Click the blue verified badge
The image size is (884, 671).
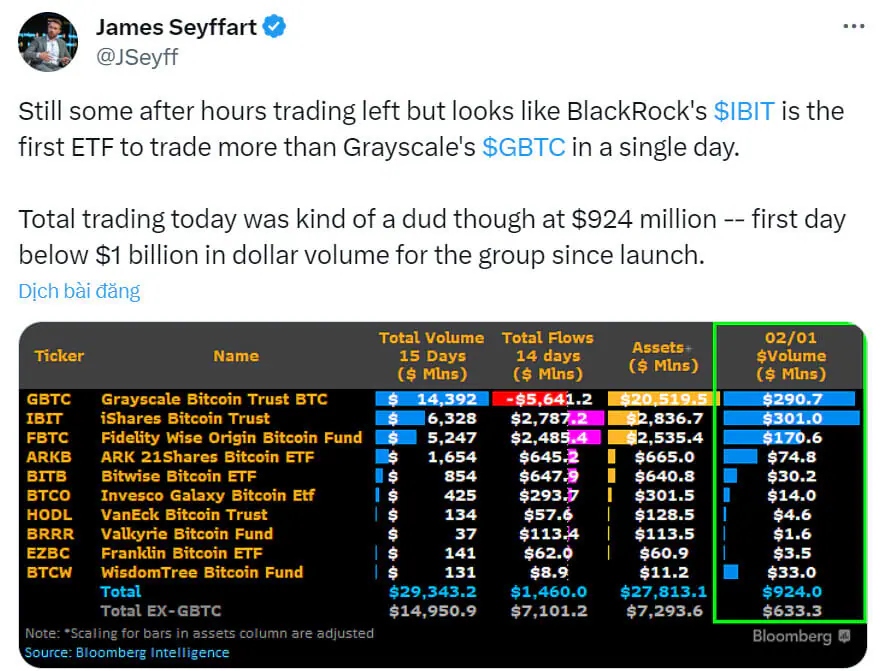(276, 27)
